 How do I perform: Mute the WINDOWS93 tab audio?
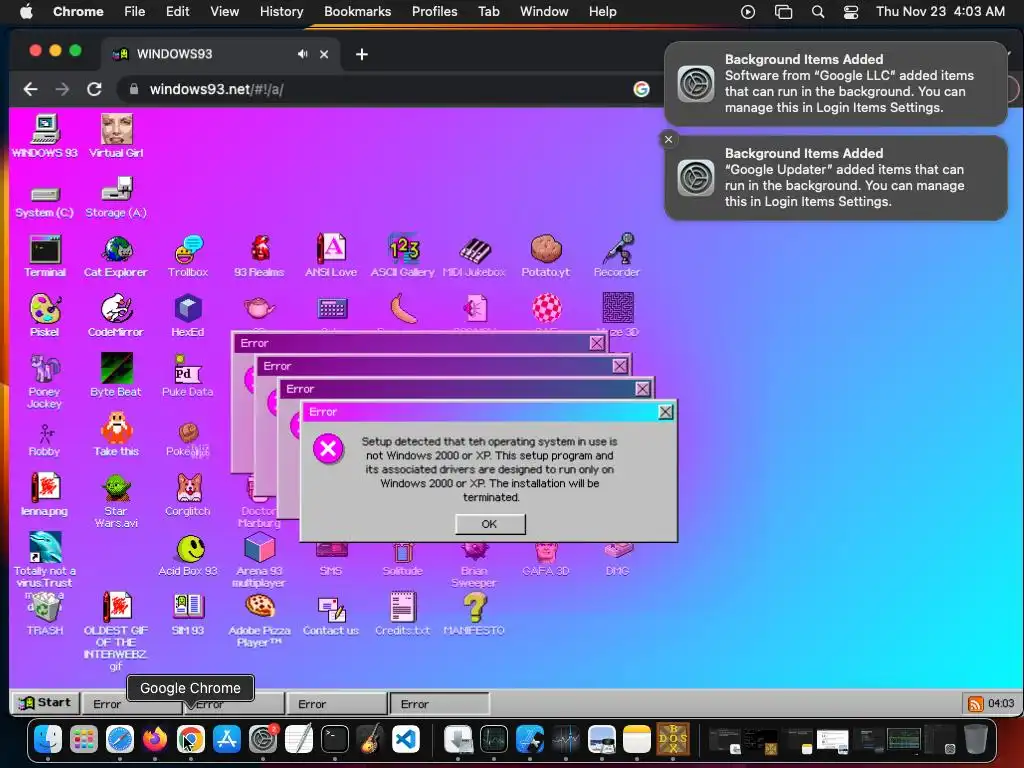302,54
